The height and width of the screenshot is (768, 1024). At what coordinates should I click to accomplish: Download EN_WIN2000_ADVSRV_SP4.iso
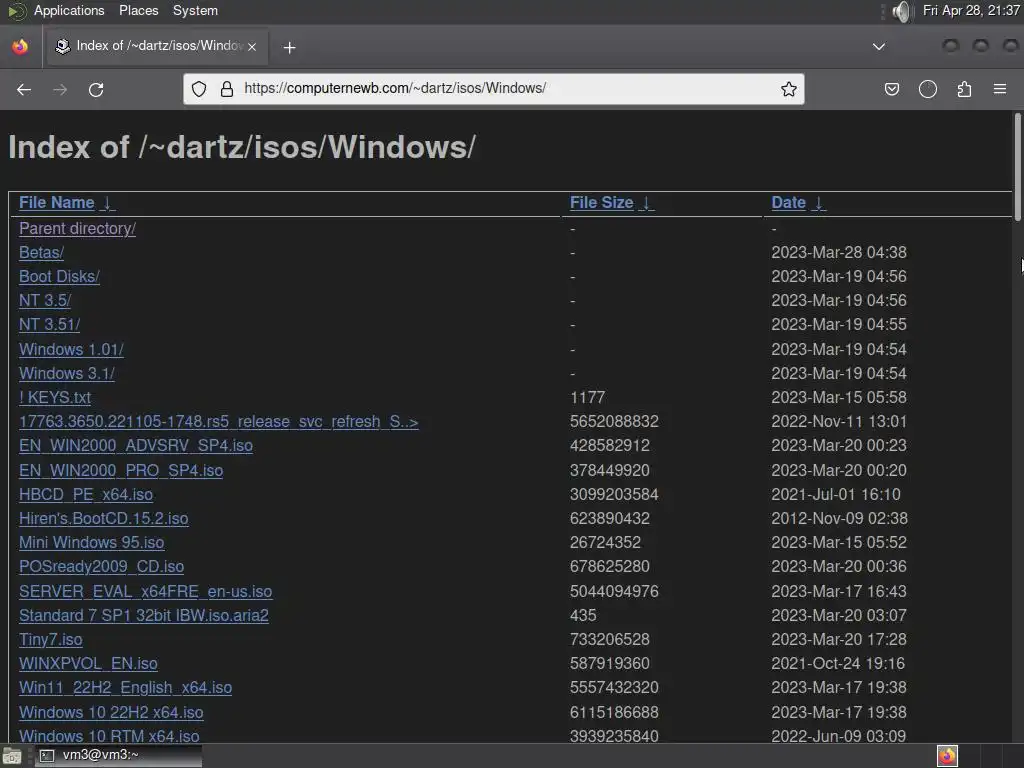[x=135, y=446]
